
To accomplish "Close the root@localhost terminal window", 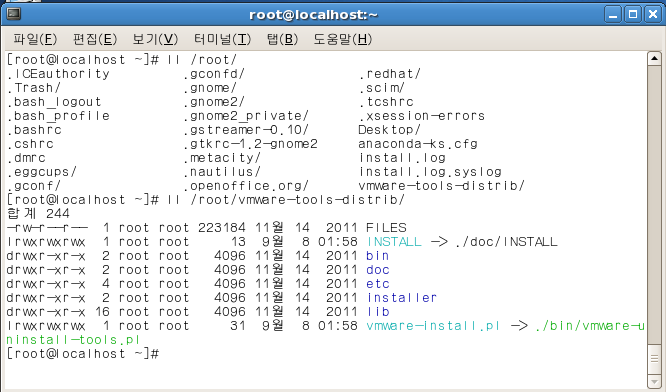I will click(653, 15).
